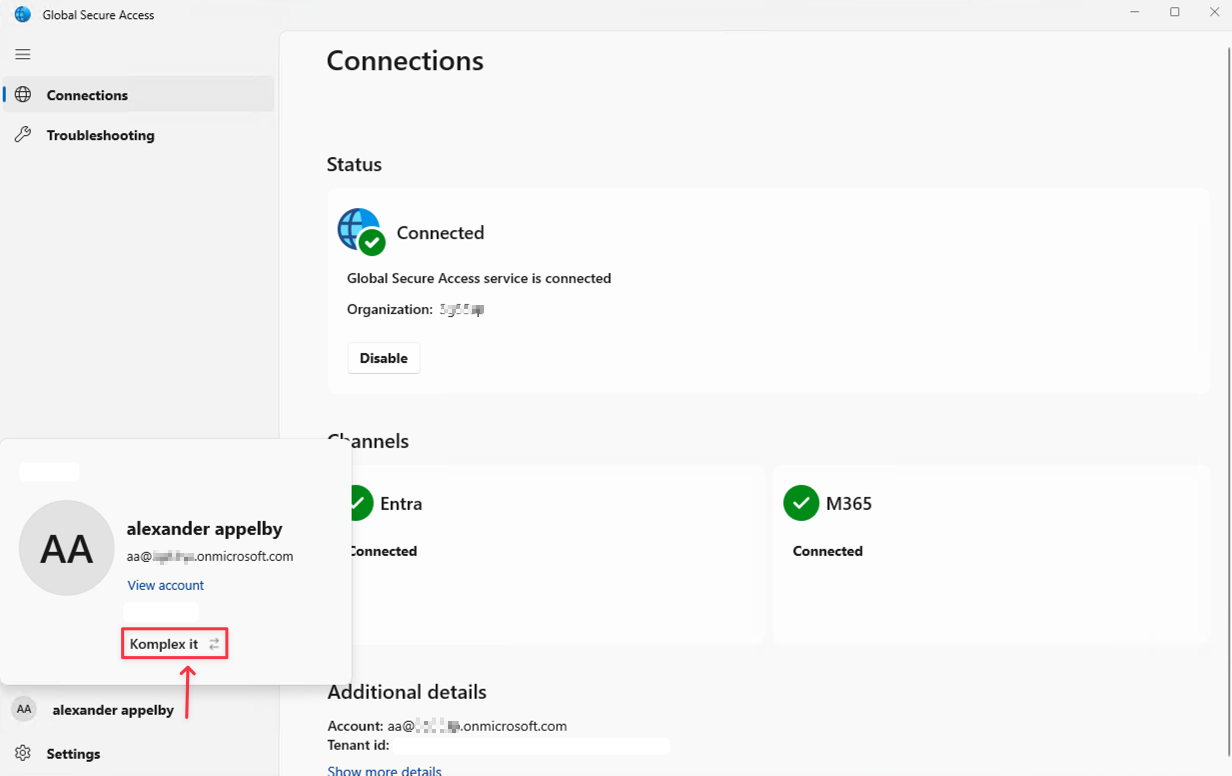The height and width of the screenshot is (776, 1232).
Task: Disable the Global Secure Access connection
Action: [383, 358]
